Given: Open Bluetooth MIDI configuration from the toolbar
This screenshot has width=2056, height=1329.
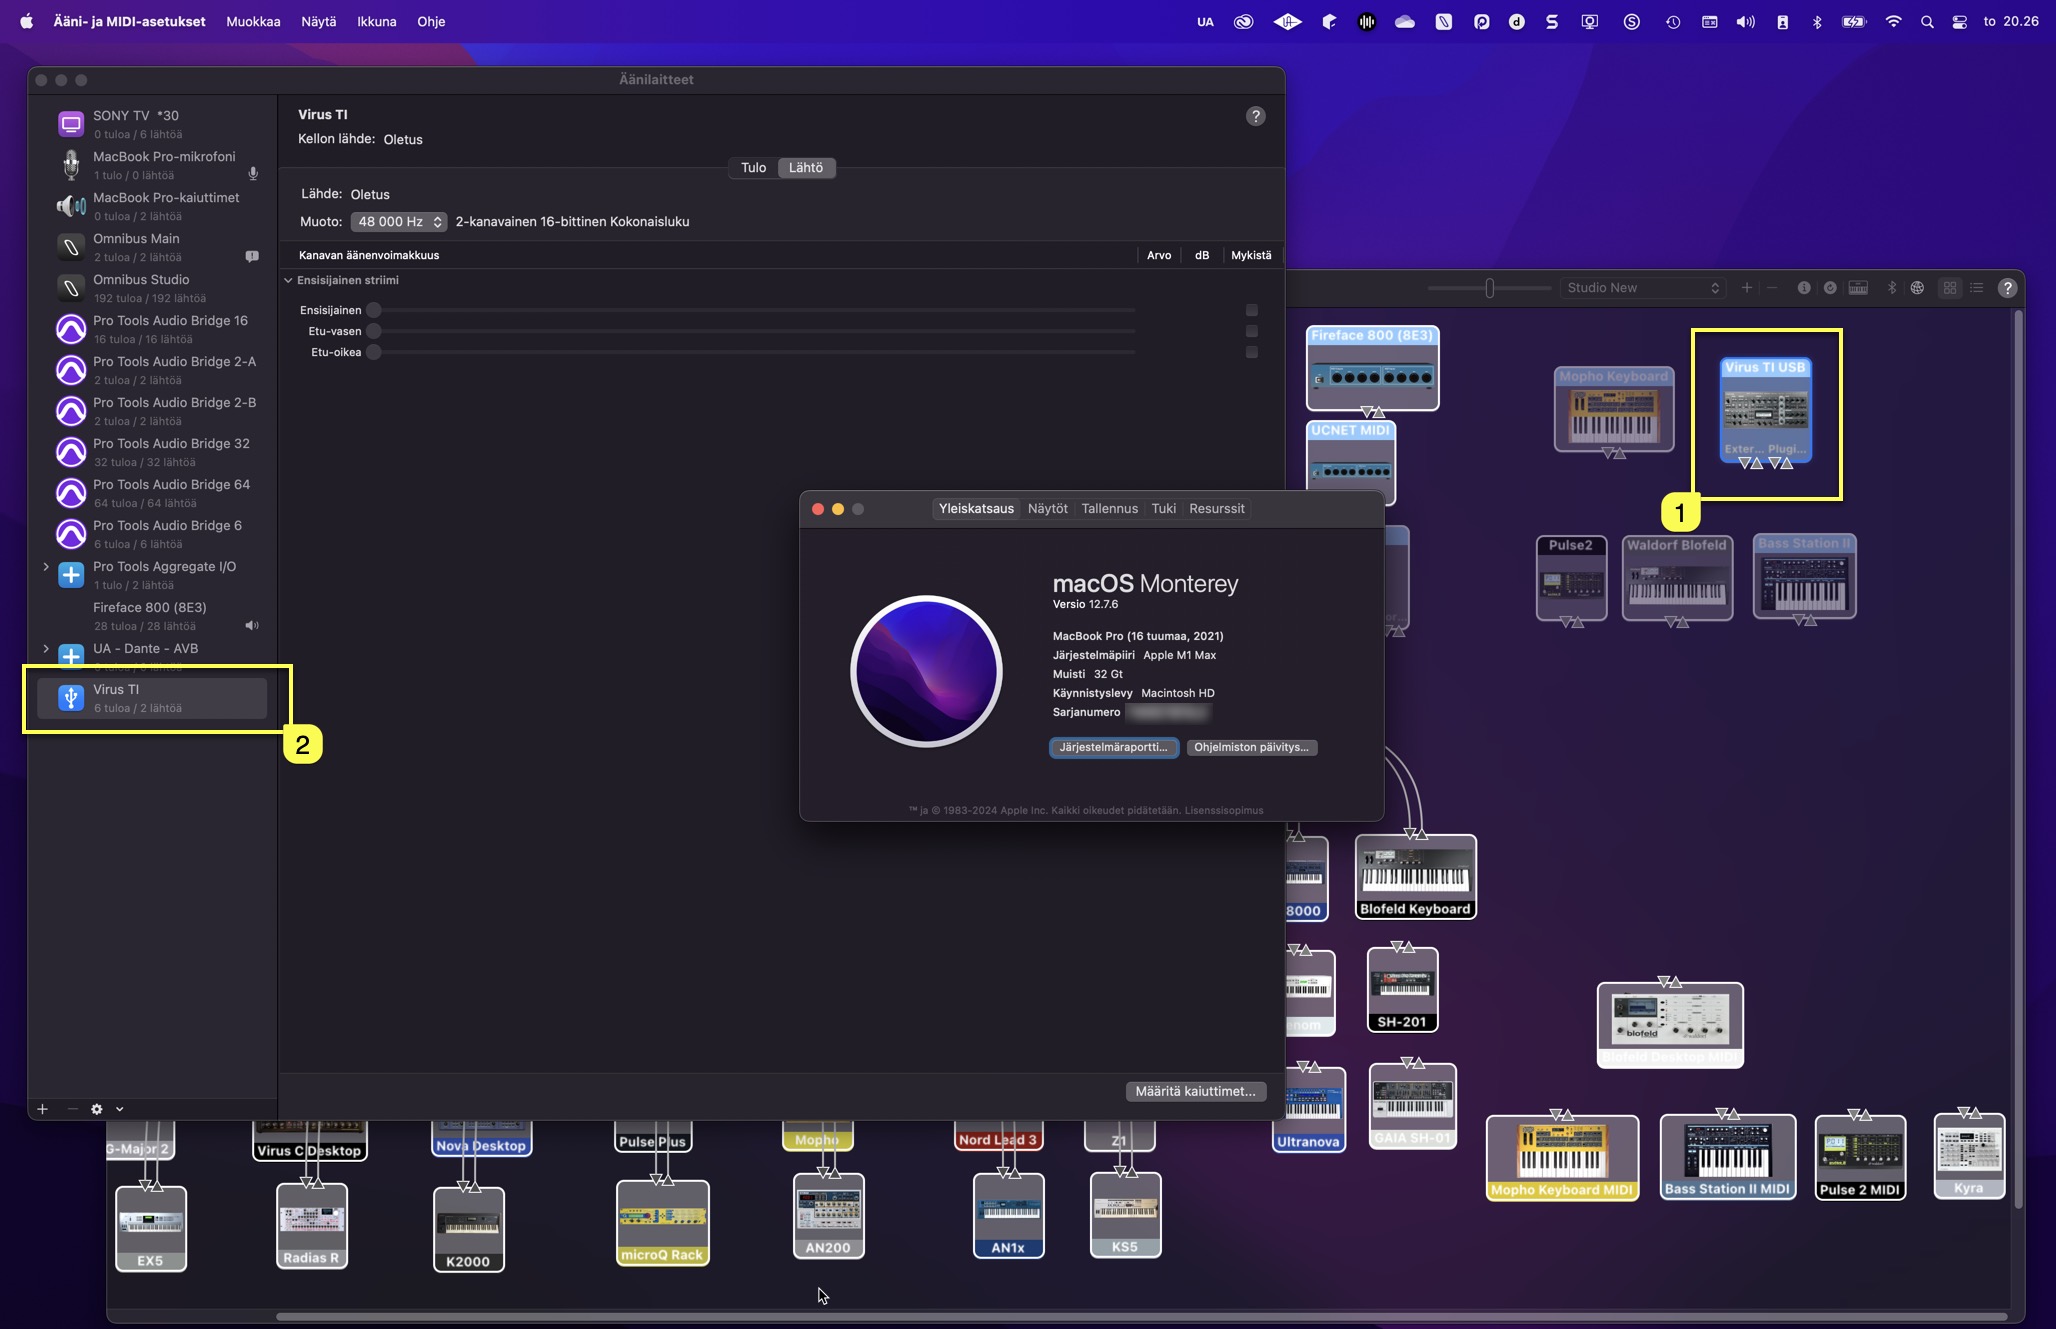Looking at the screenshot, I should click(x=1892, y=287).
